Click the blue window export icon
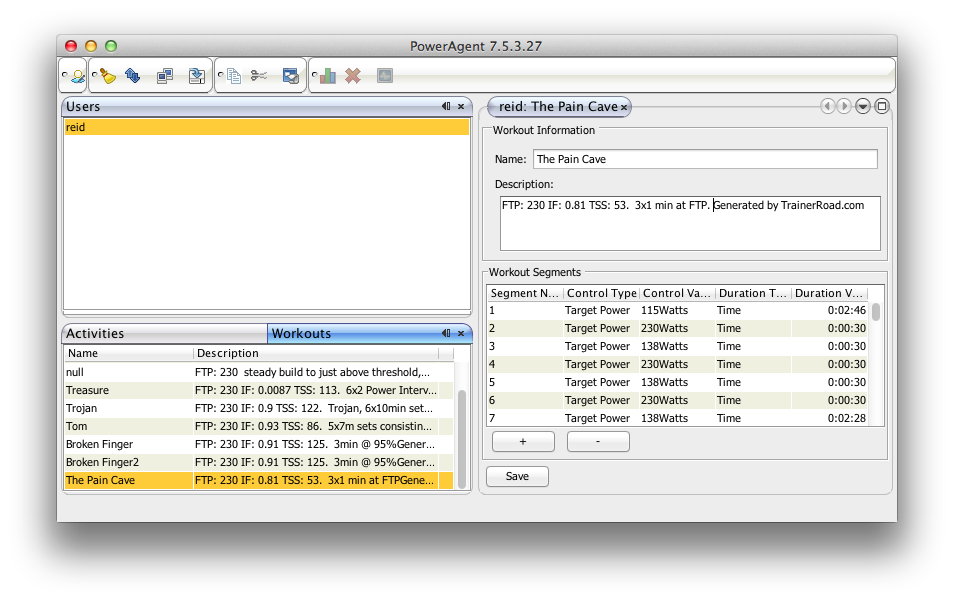 291,76
